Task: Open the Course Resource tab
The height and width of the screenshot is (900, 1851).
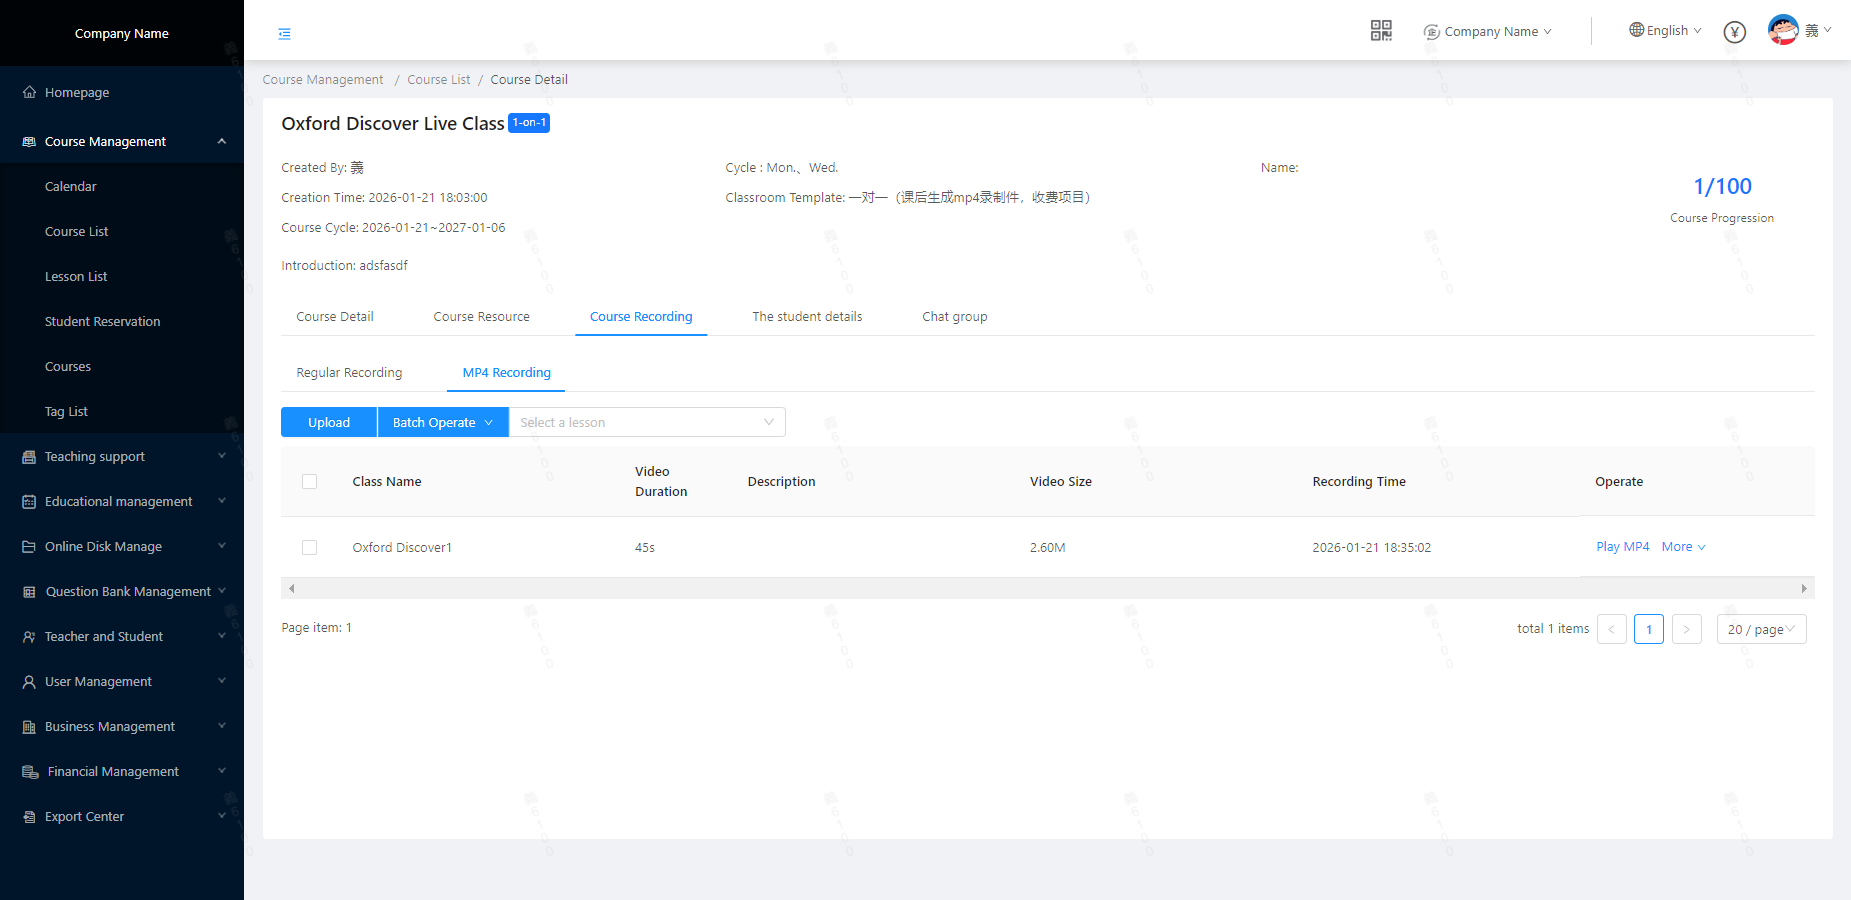Action: 481,317
